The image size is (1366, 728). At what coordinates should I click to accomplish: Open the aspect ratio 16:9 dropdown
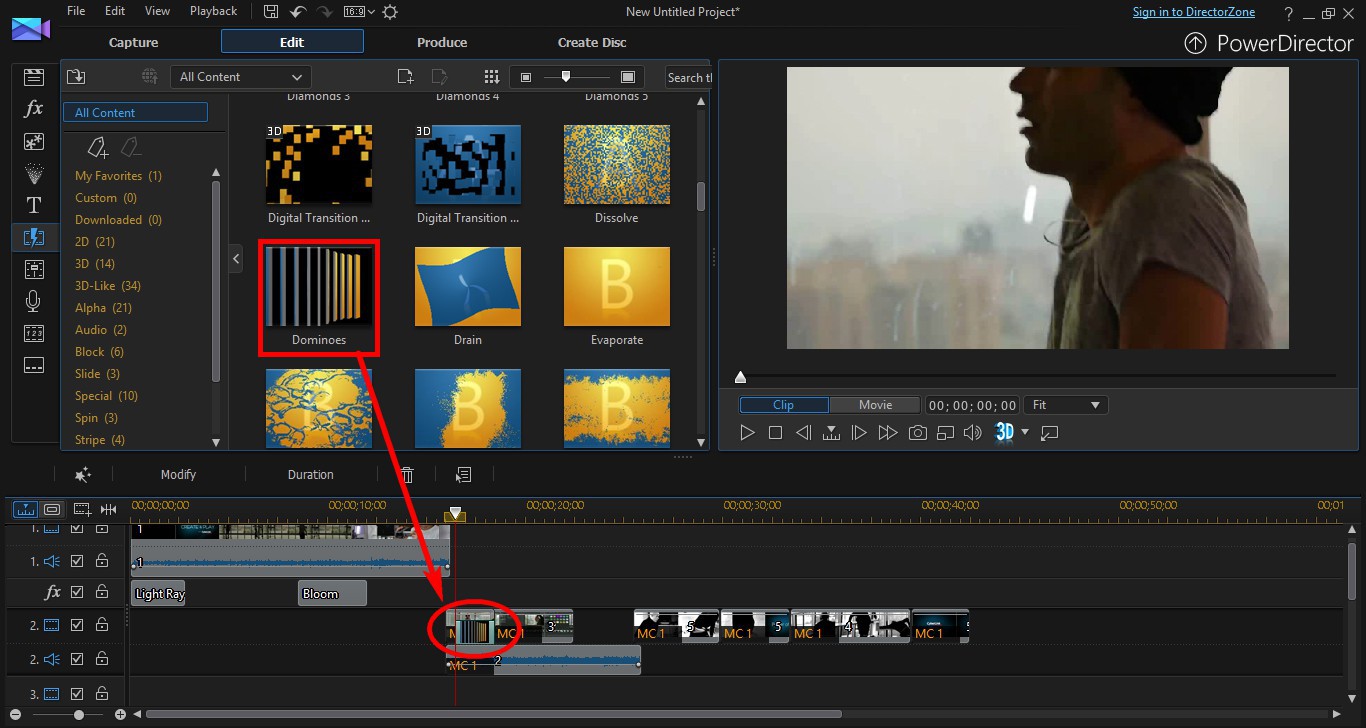[359, 12]
